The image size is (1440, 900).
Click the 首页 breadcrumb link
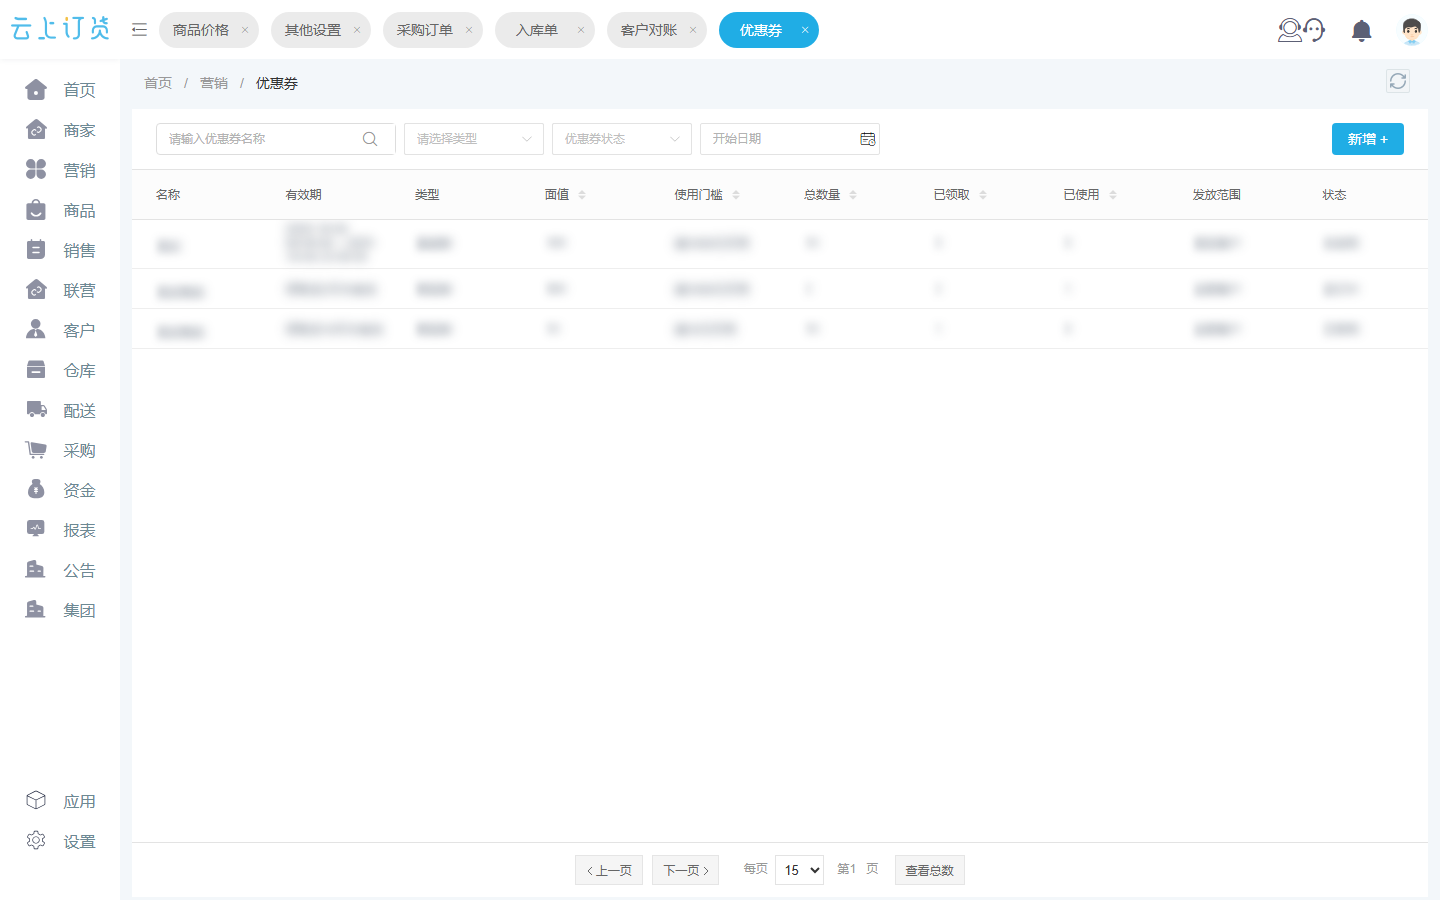point(158,83)
